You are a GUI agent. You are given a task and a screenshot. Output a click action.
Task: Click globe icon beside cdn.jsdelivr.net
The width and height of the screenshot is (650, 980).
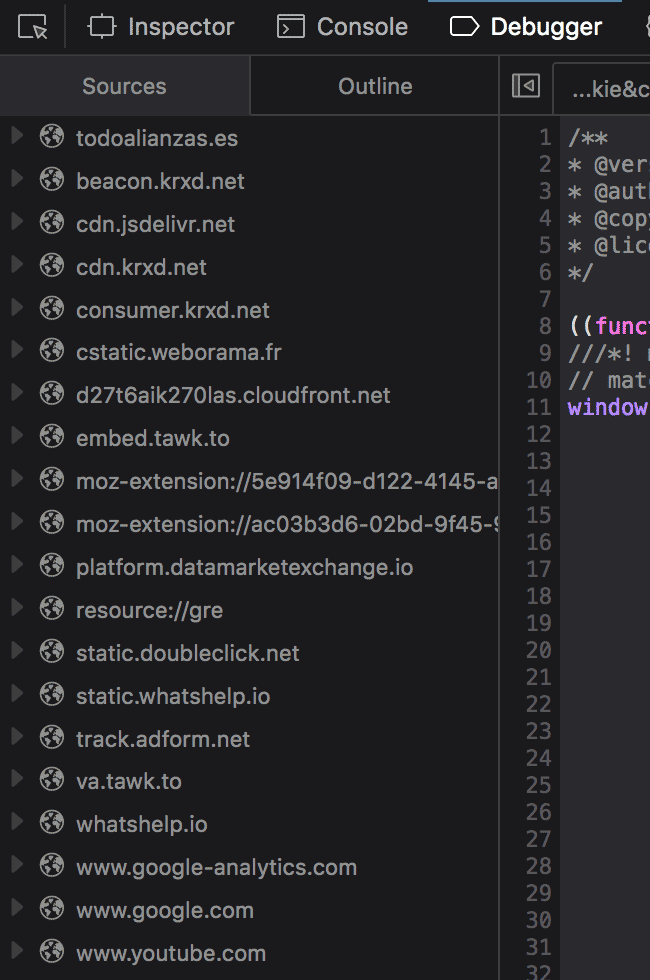coord(52,222)
